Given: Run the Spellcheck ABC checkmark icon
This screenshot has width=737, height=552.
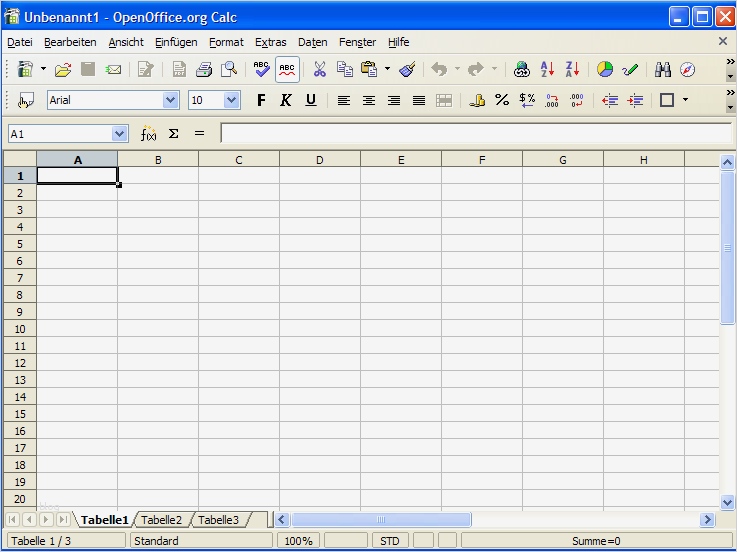Looking at the screenshot, I should click(x=261, y=69).
